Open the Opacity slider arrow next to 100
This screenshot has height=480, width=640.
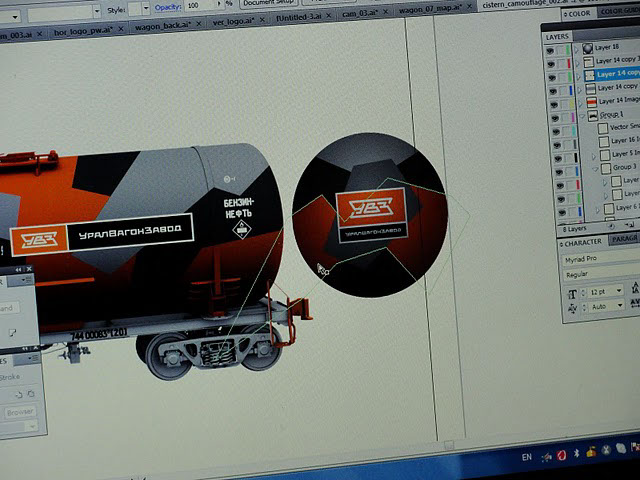pos(219,4)
